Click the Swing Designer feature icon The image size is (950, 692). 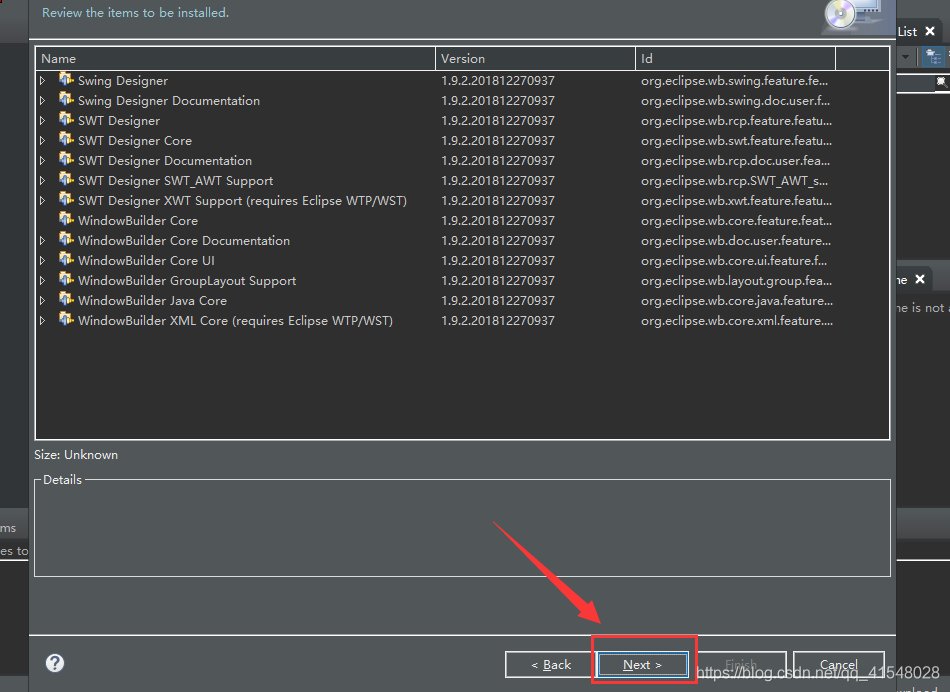(x=66, y=79)
